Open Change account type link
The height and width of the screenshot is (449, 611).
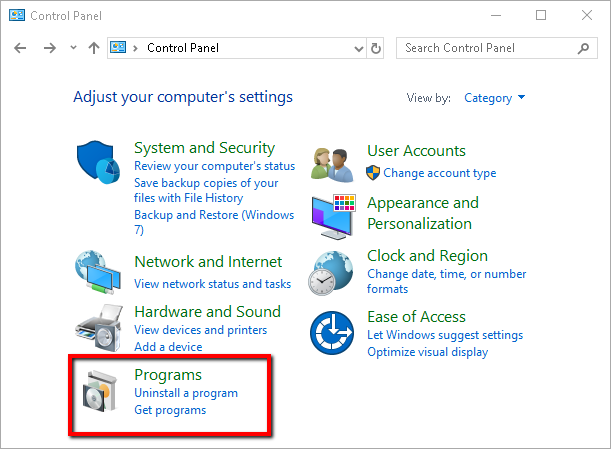(x=432, y=173)
